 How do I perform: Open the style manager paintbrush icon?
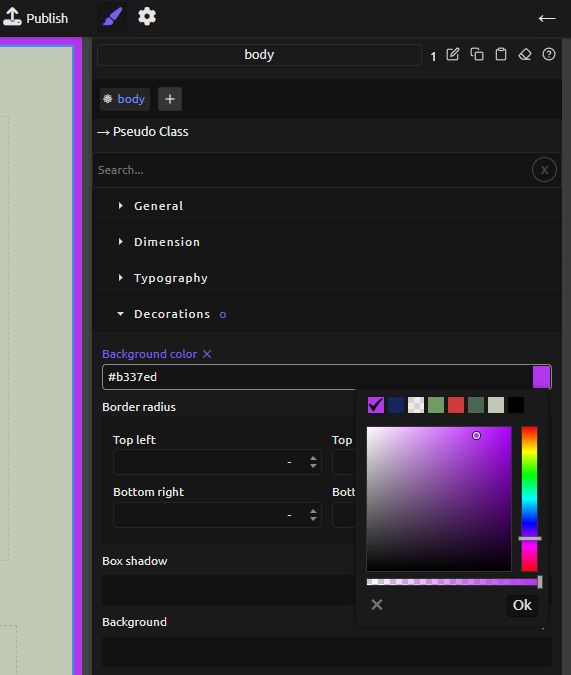(112, 17)
